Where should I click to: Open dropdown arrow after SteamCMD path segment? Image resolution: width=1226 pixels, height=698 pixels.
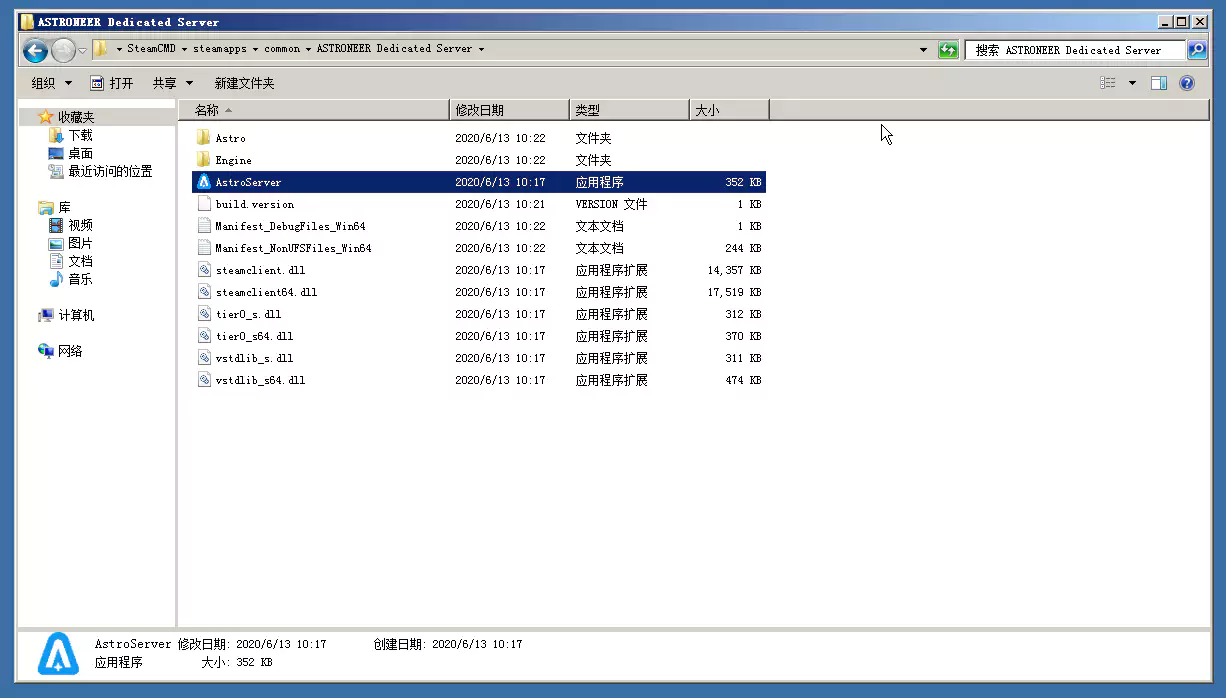[185, 49]
